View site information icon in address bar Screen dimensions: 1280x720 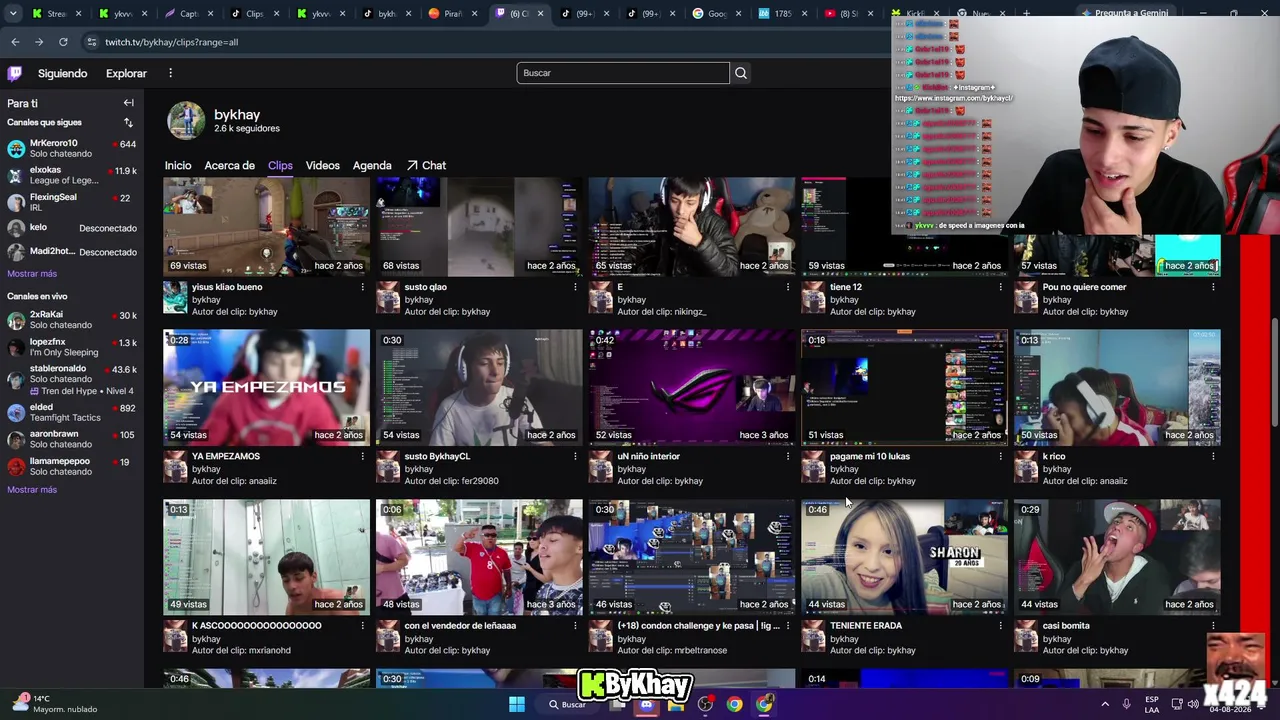(x=92, y=42)
